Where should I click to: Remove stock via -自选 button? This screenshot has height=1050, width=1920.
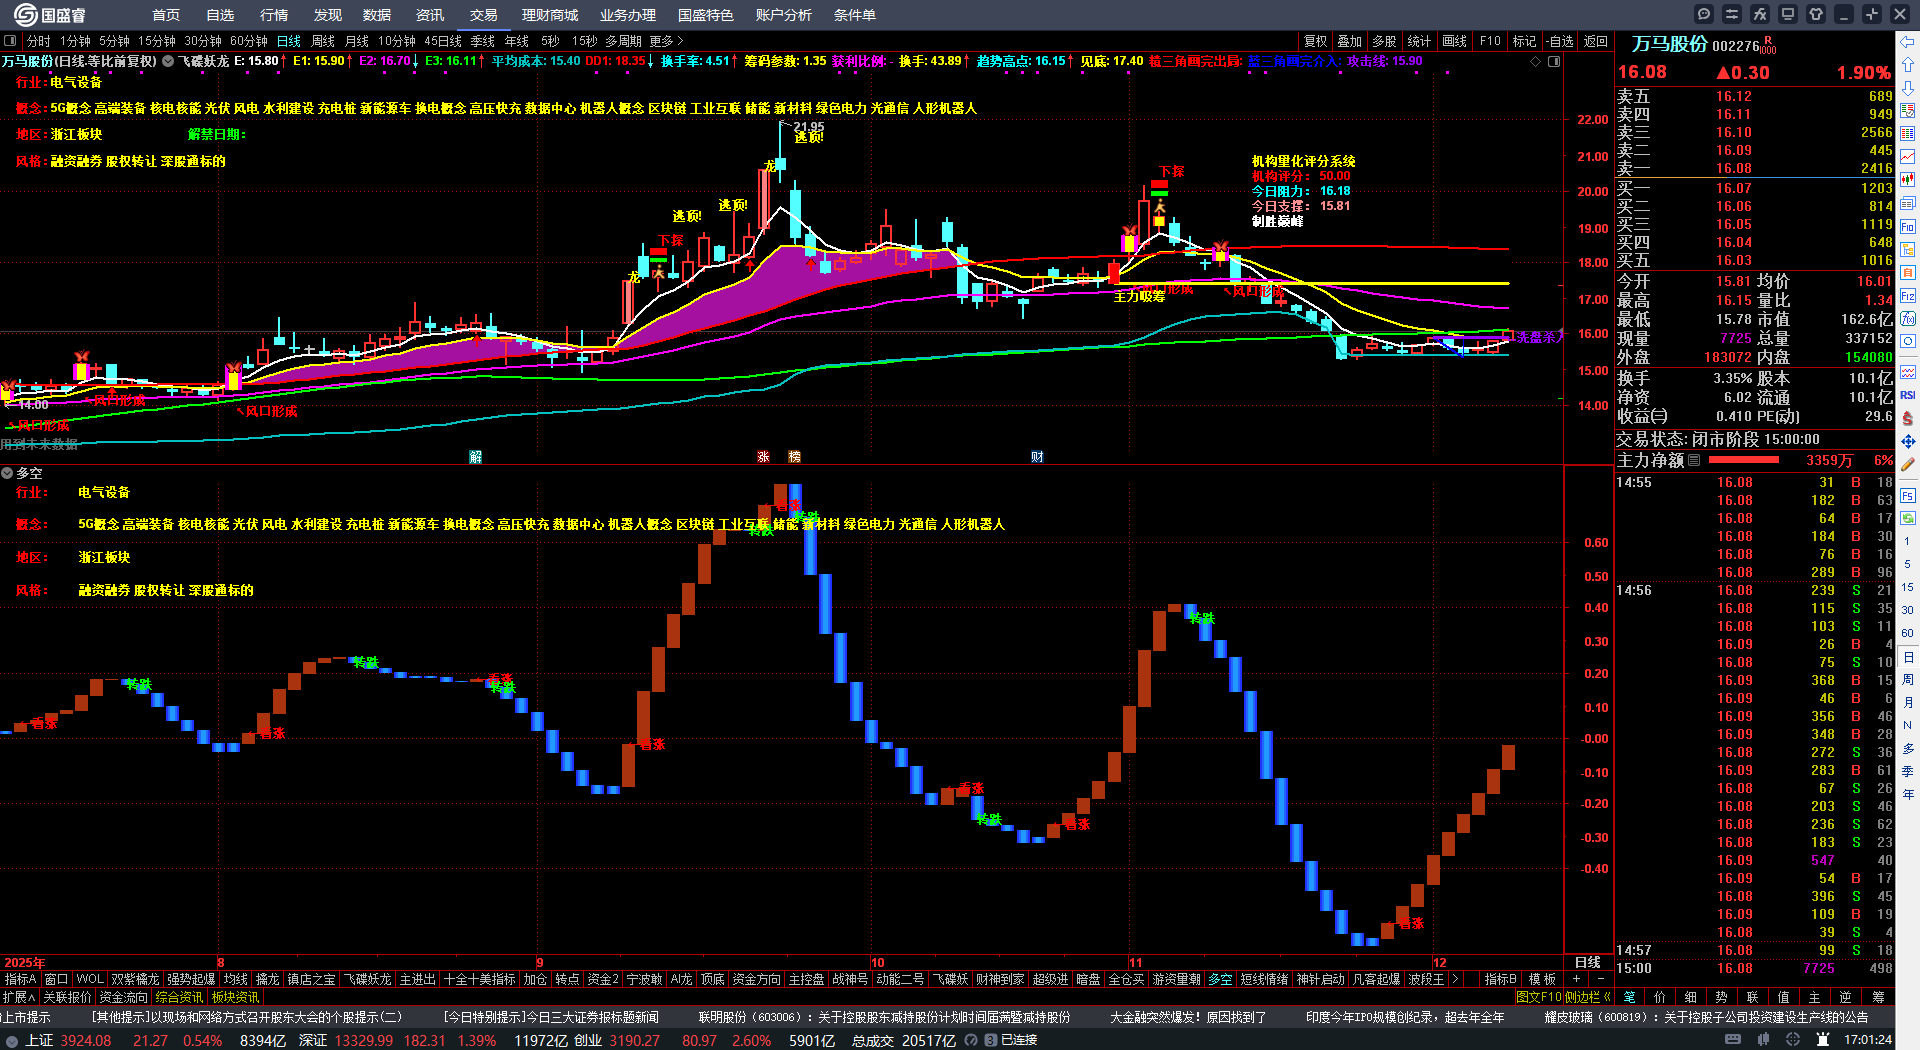point(1559,41)
